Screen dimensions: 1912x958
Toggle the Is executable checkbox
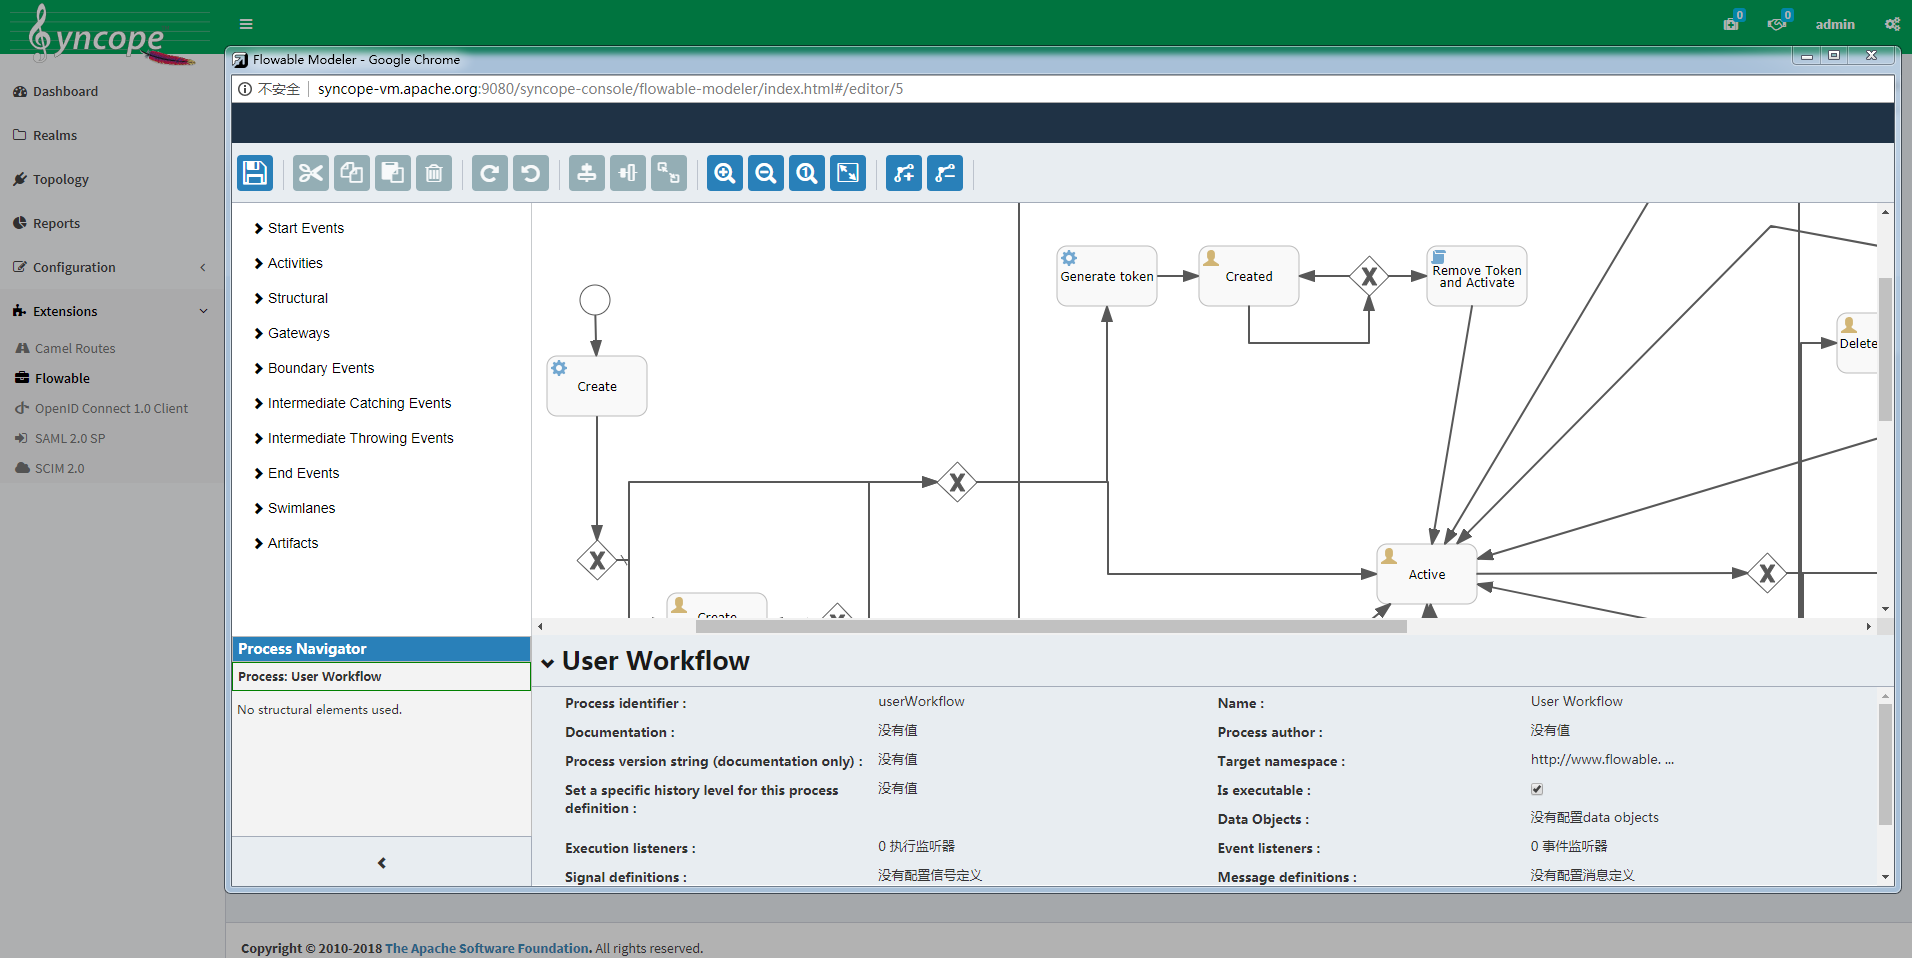pyautogui.click(x=1537, y=789)
